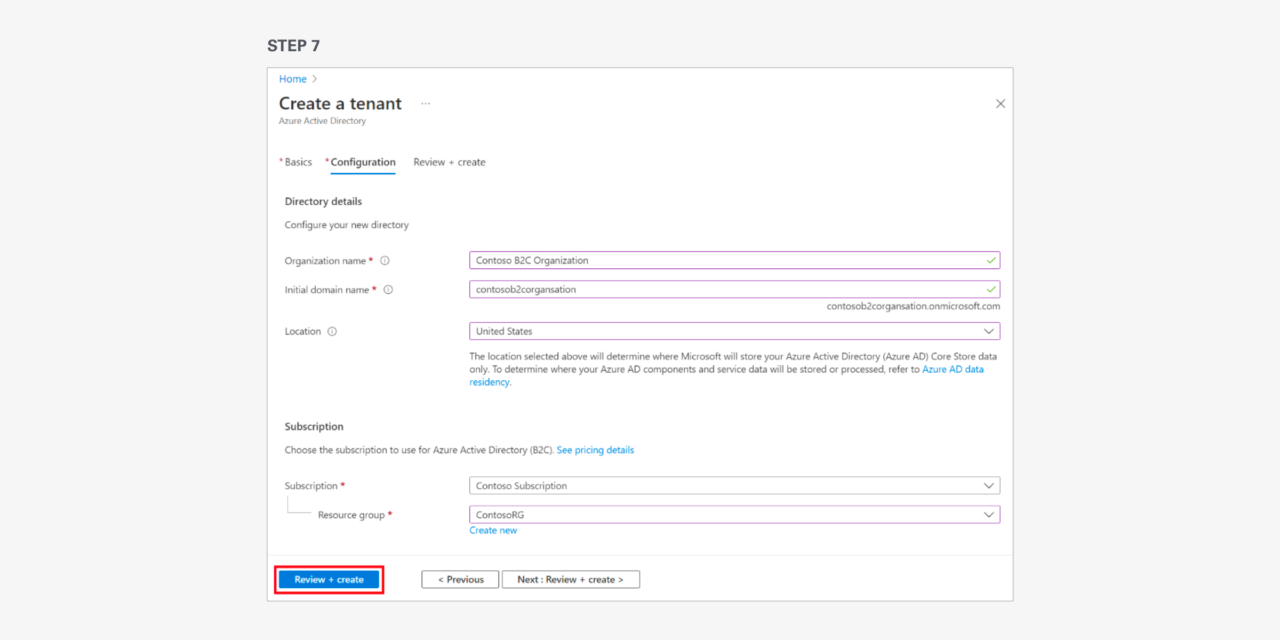
Task: Click the Azure Active Directory subtitle
Action: click(322, 121)
